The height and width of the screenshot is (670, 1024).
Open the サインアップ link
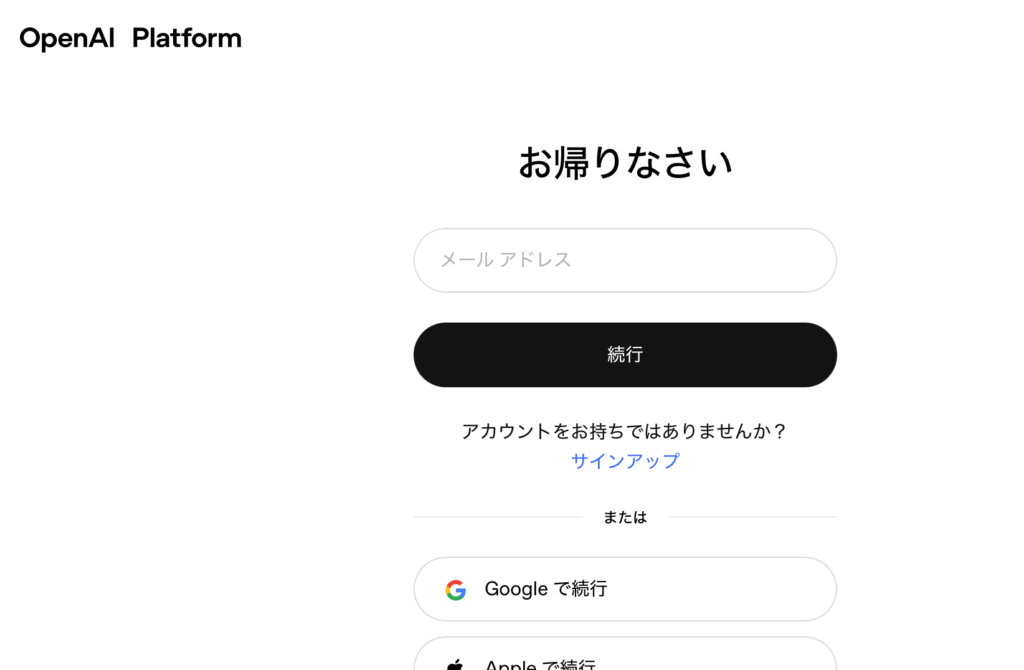(625, 461)
